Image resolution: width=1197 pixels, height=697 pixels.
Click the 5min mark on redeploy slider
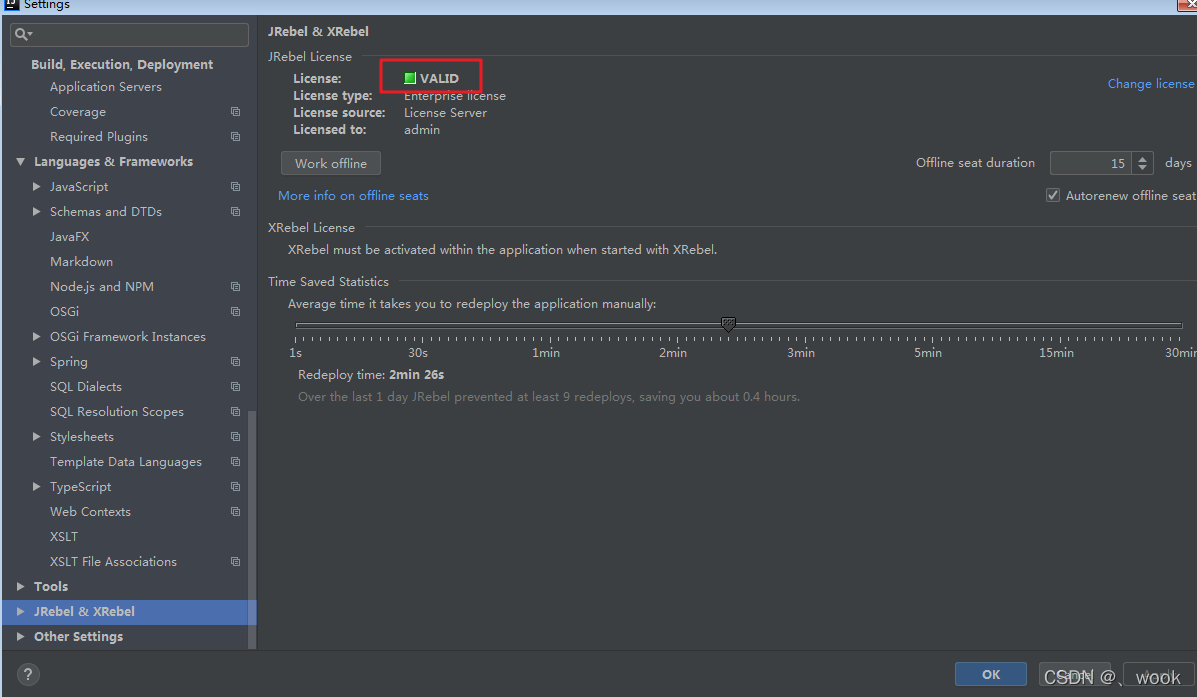point(928,353)
